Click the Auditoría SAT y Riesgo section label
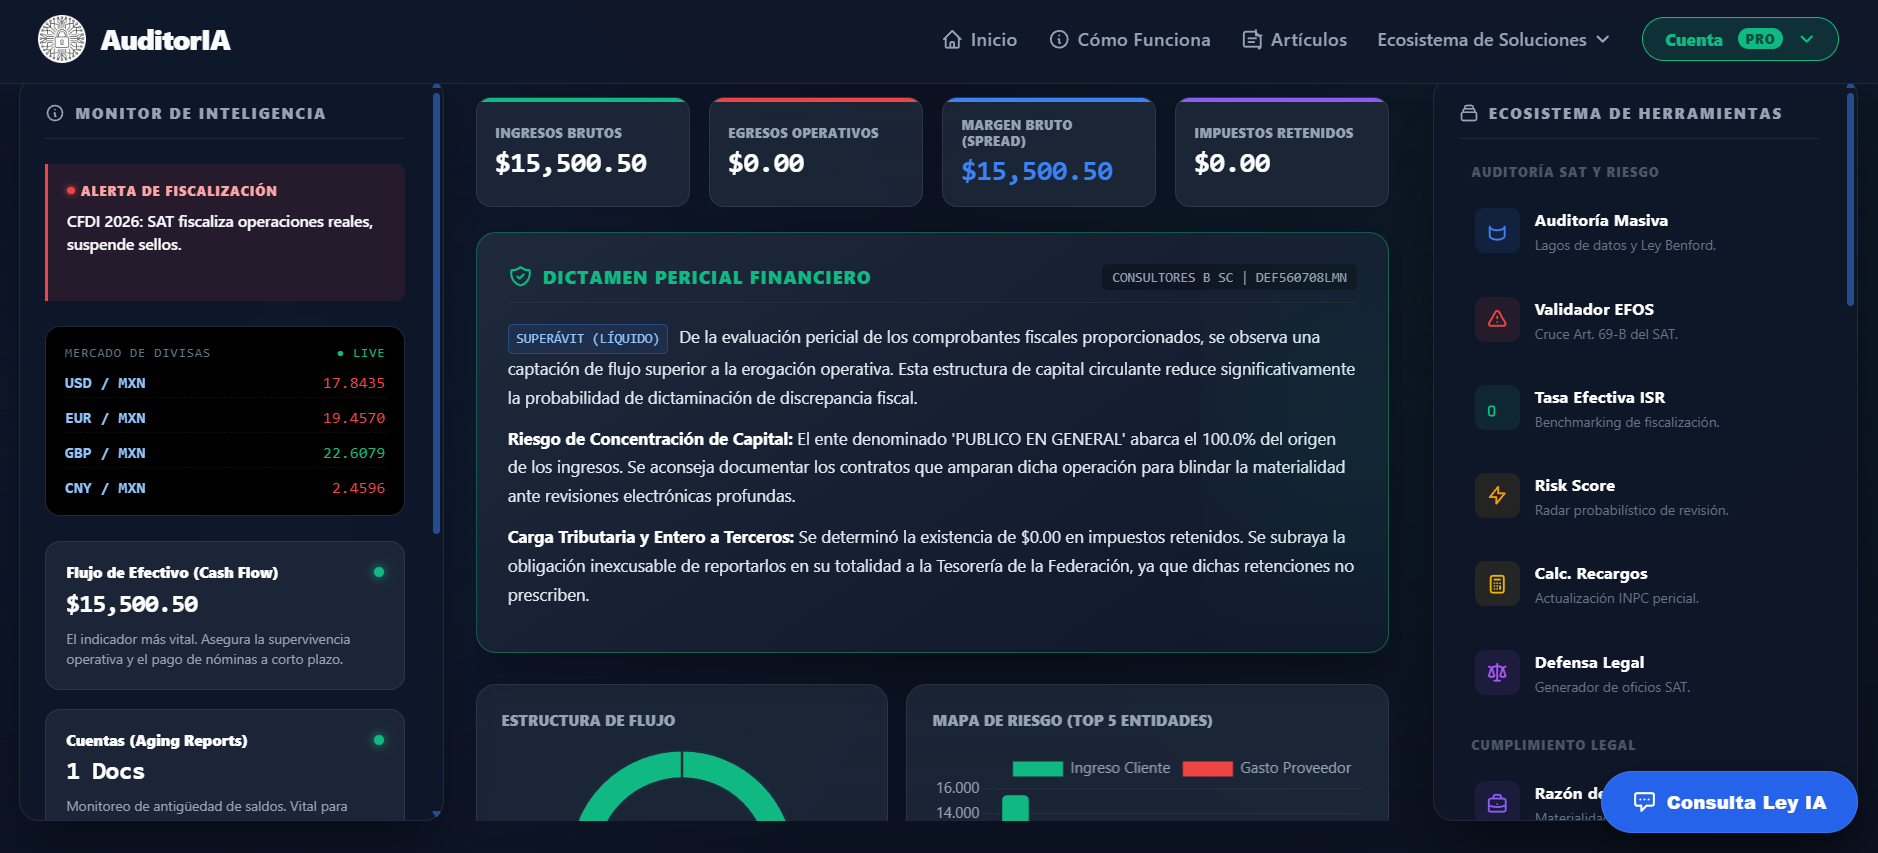This screenshot has width=1878, height=853. pyautogui.click(x=1565, y=172)
